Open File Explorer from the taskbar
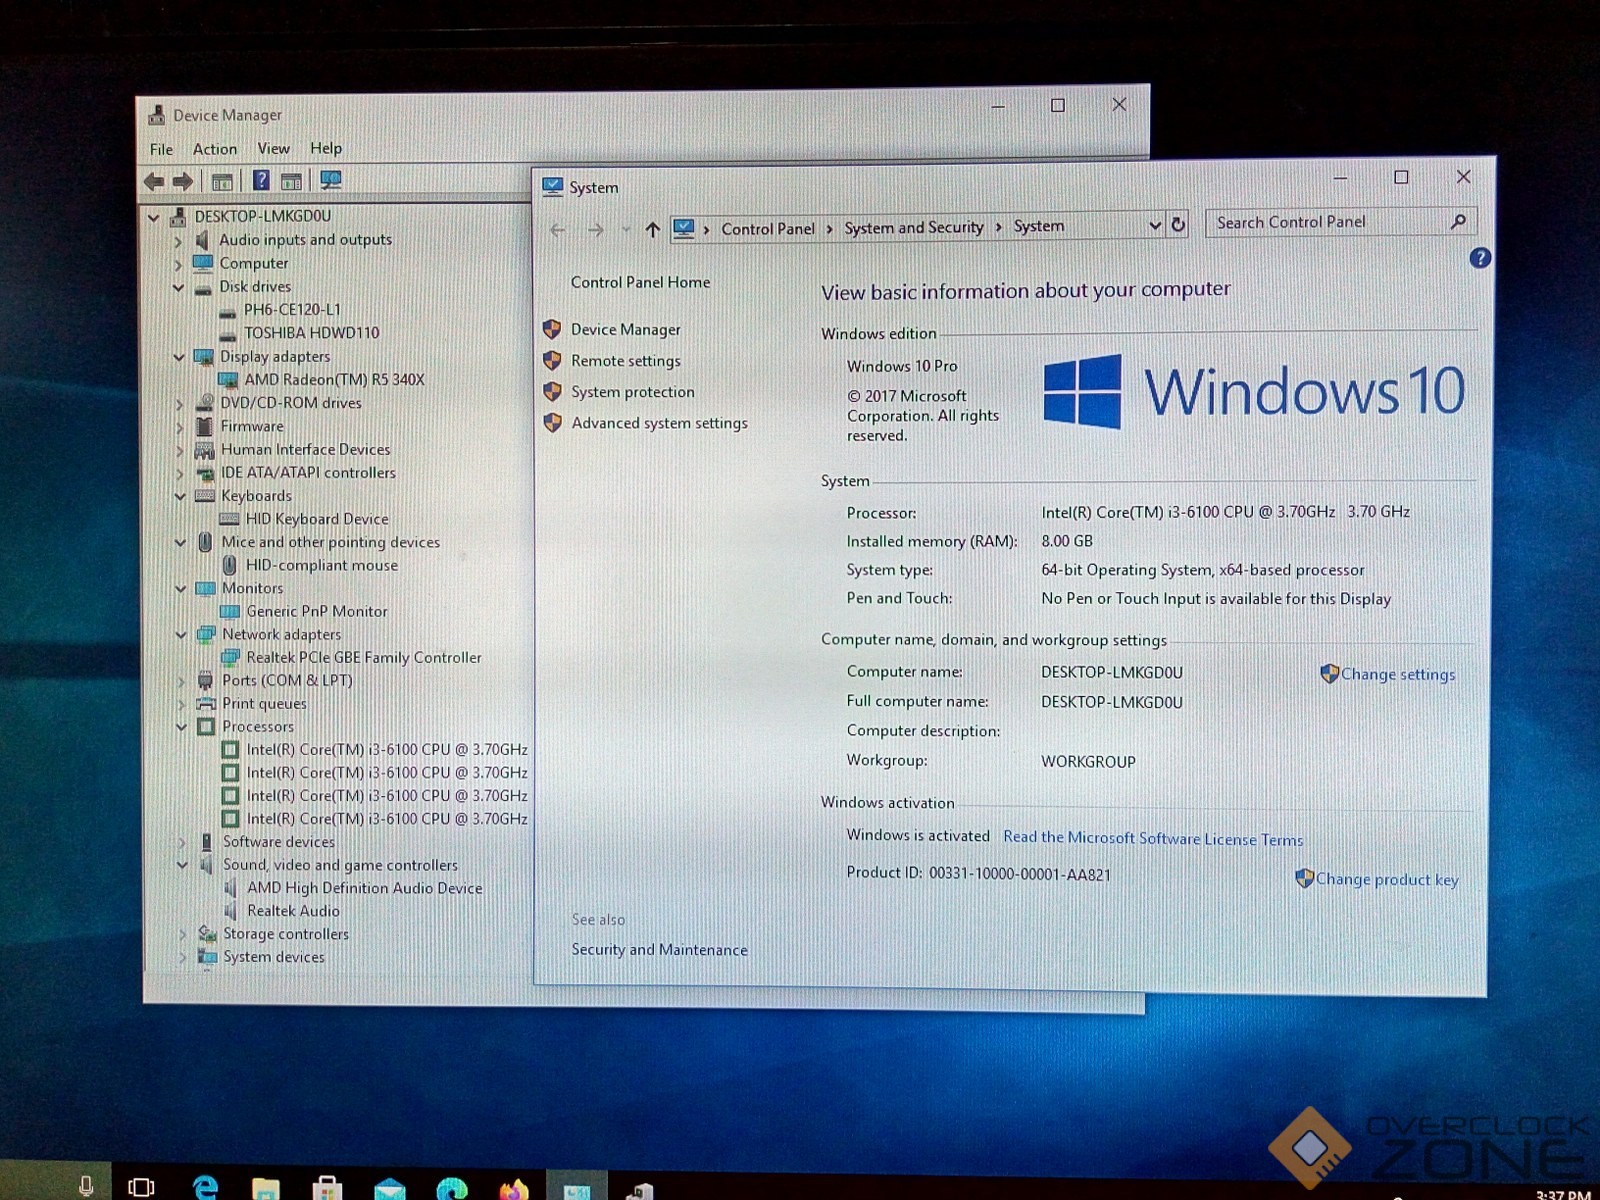This screenshot has height=1200, width=1600. pyautogui.click(x=266, y=1188)
